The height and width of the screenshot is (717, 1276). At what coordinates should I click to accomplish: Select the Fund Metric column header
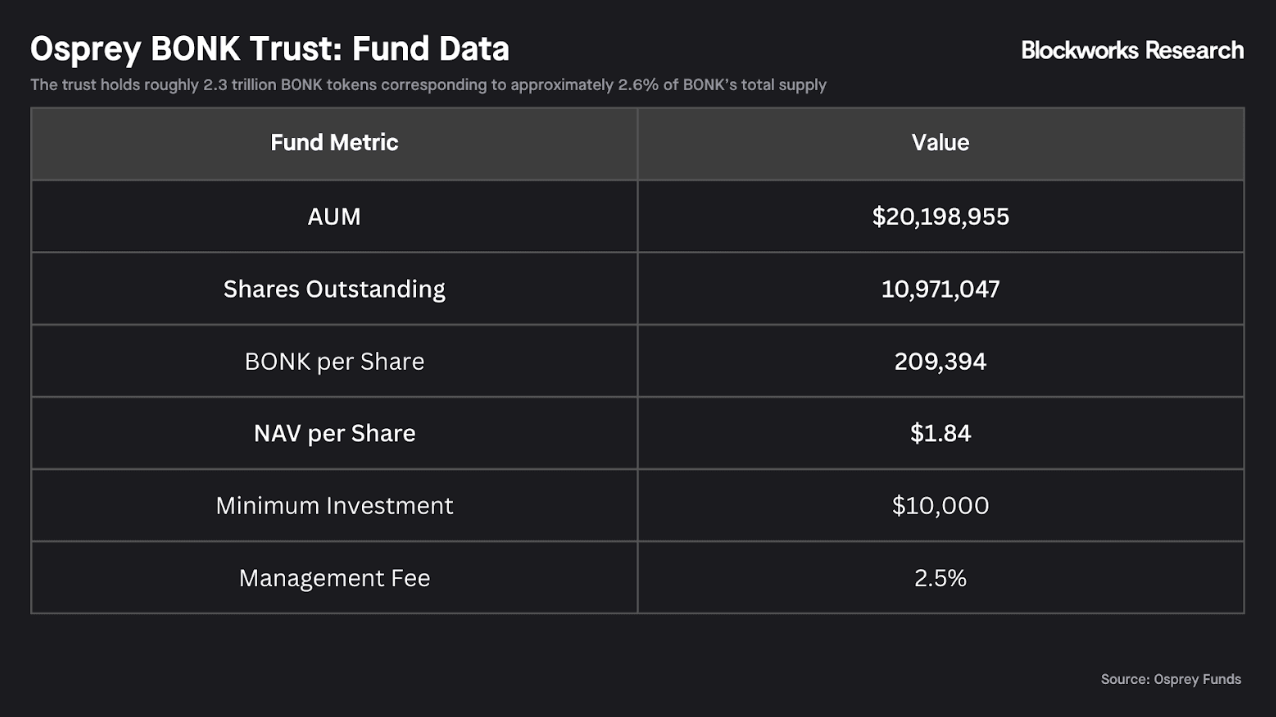pos(334,143)
